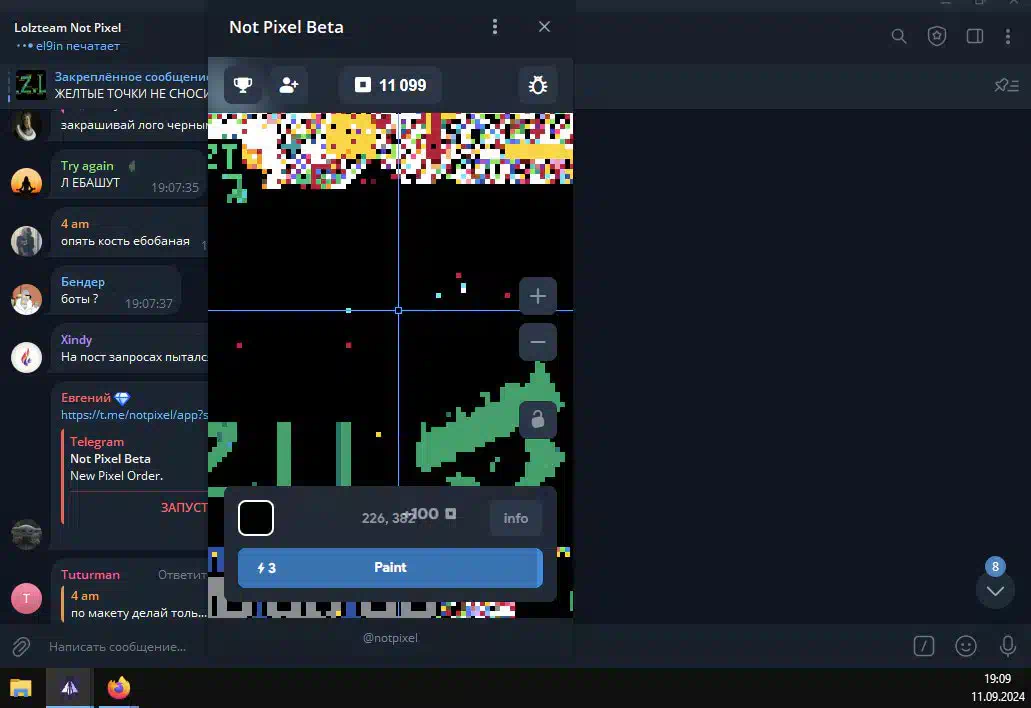Toggle the right sidebar panel icon
1031x708 pixels.
pyautogui.click(x=975, y=36)
